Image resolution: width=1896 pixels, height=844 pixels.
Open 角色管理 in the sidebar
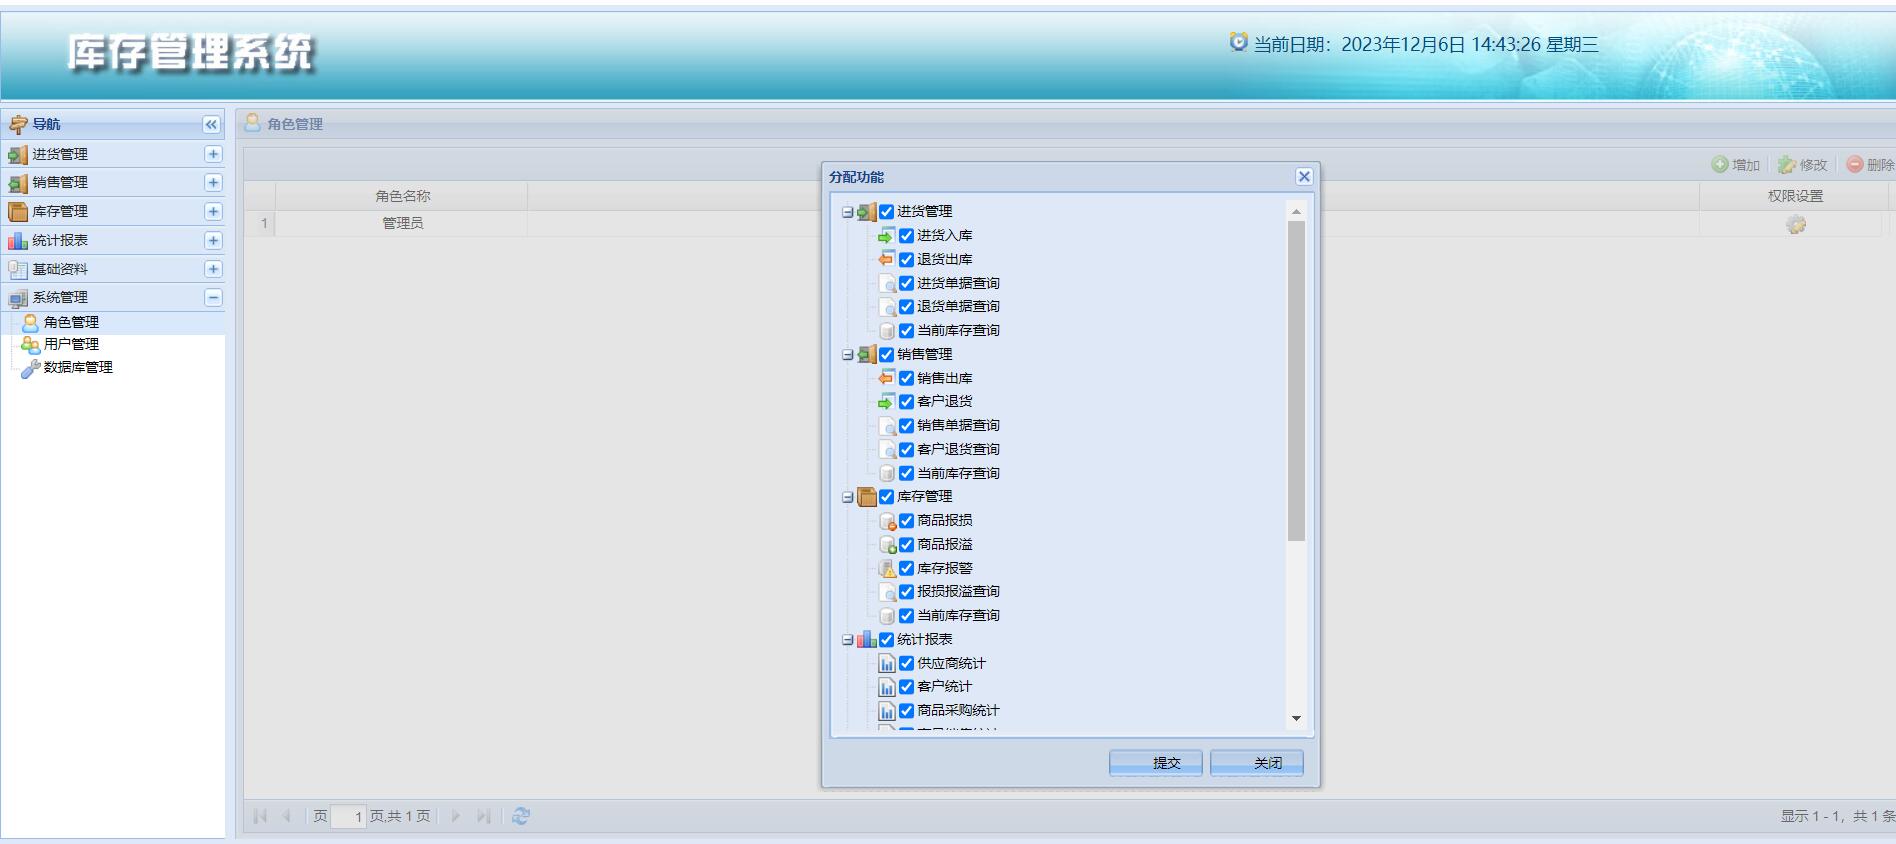(x=71, y=322)
